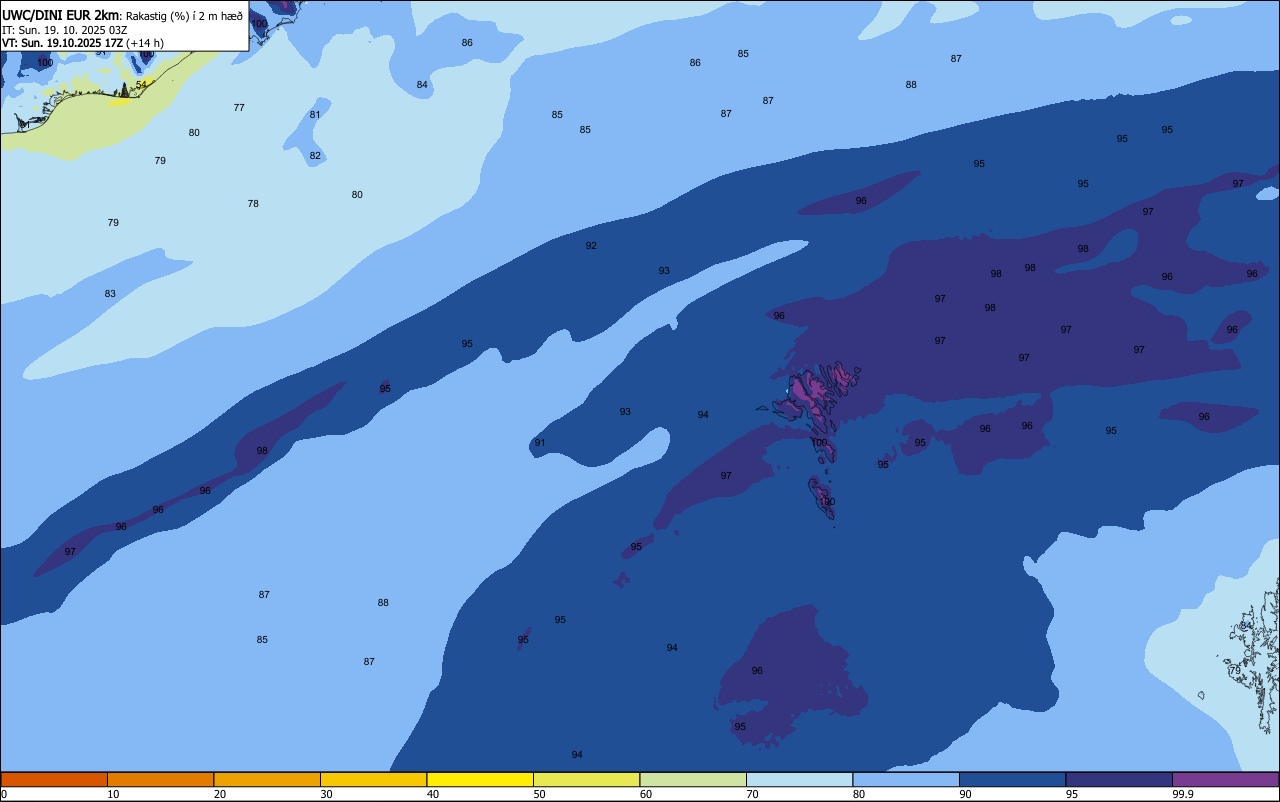1280x802 pixels.
Task: Click the legend tick label '70'
Action: click(x=752, y=794)
